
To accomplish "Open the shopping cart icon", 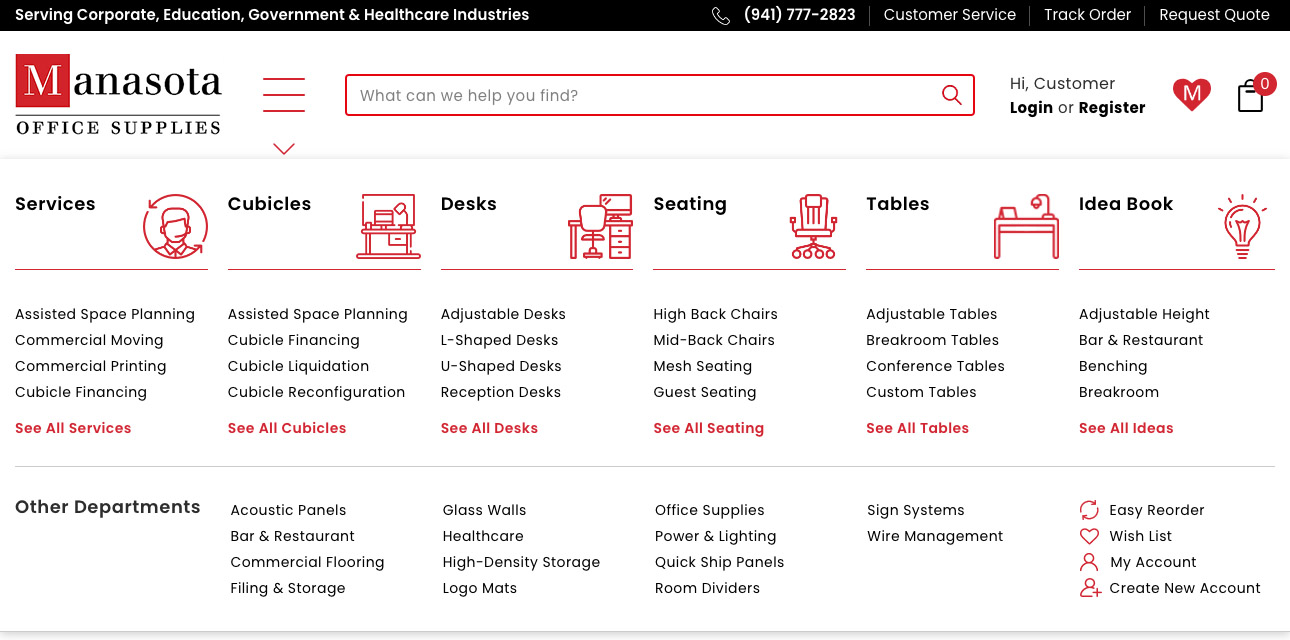I will point(1251,96).
